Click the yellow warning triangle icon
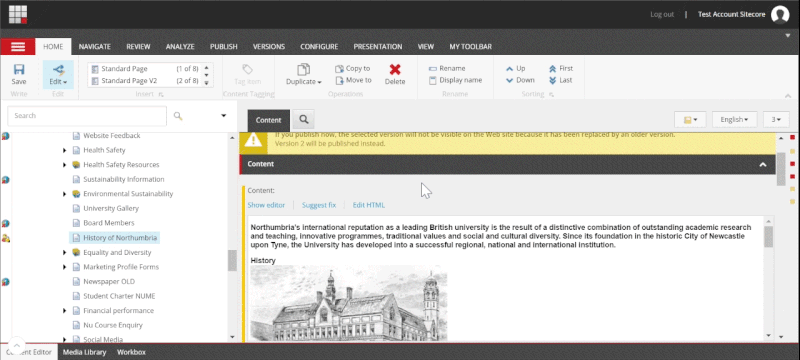Viewport: 800px width, 360px height. click(x=253, y=140)
